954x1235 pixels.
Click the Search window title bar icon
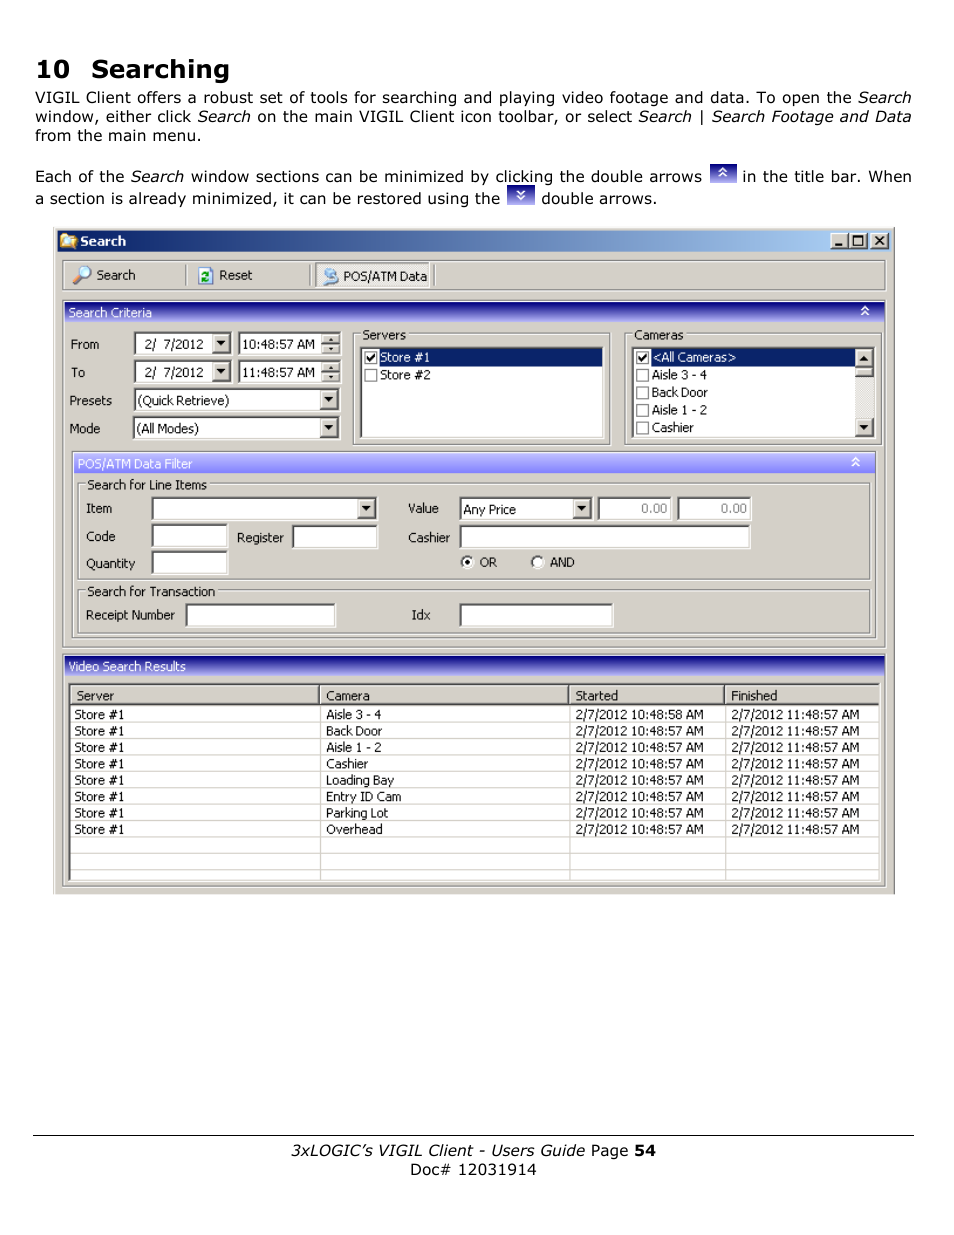[x=68, y=241]
